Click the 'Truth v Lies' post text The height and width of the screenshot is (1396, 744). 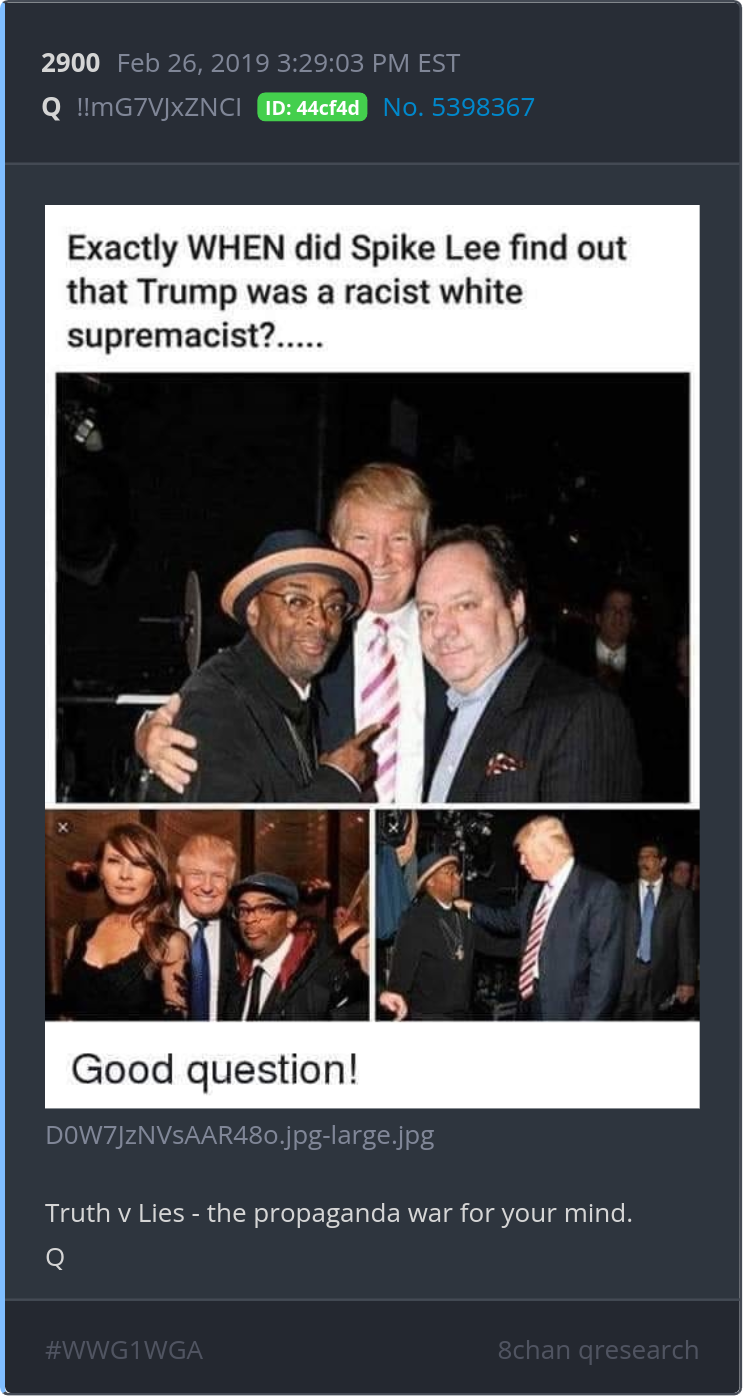coord(339,1214)
